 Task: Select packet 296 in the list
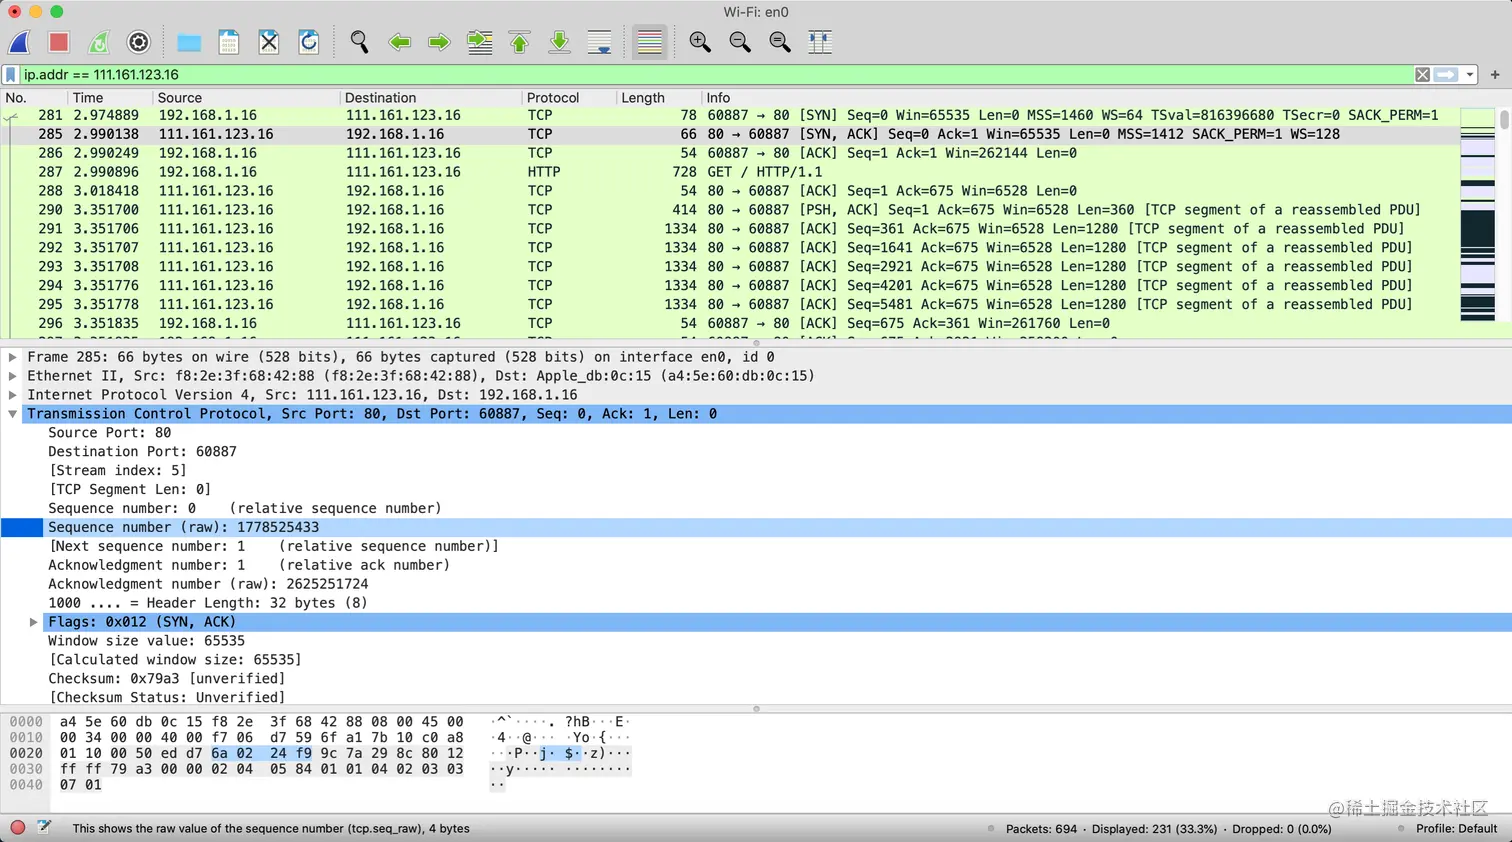click(730, 324)
